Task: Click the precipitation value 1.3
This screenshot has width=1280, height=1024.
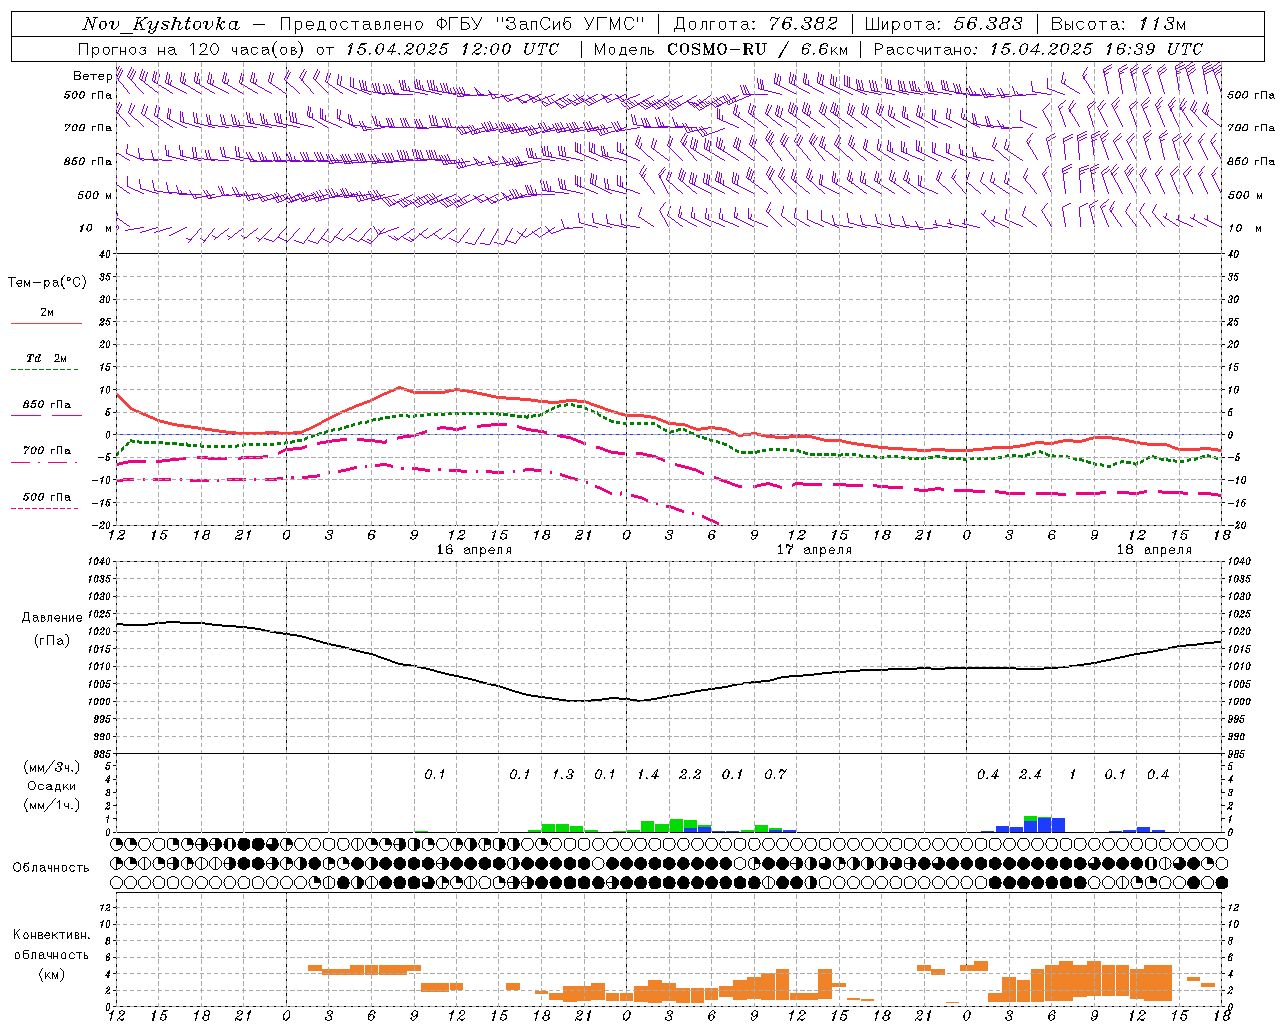Action: (x=563, y=775)
